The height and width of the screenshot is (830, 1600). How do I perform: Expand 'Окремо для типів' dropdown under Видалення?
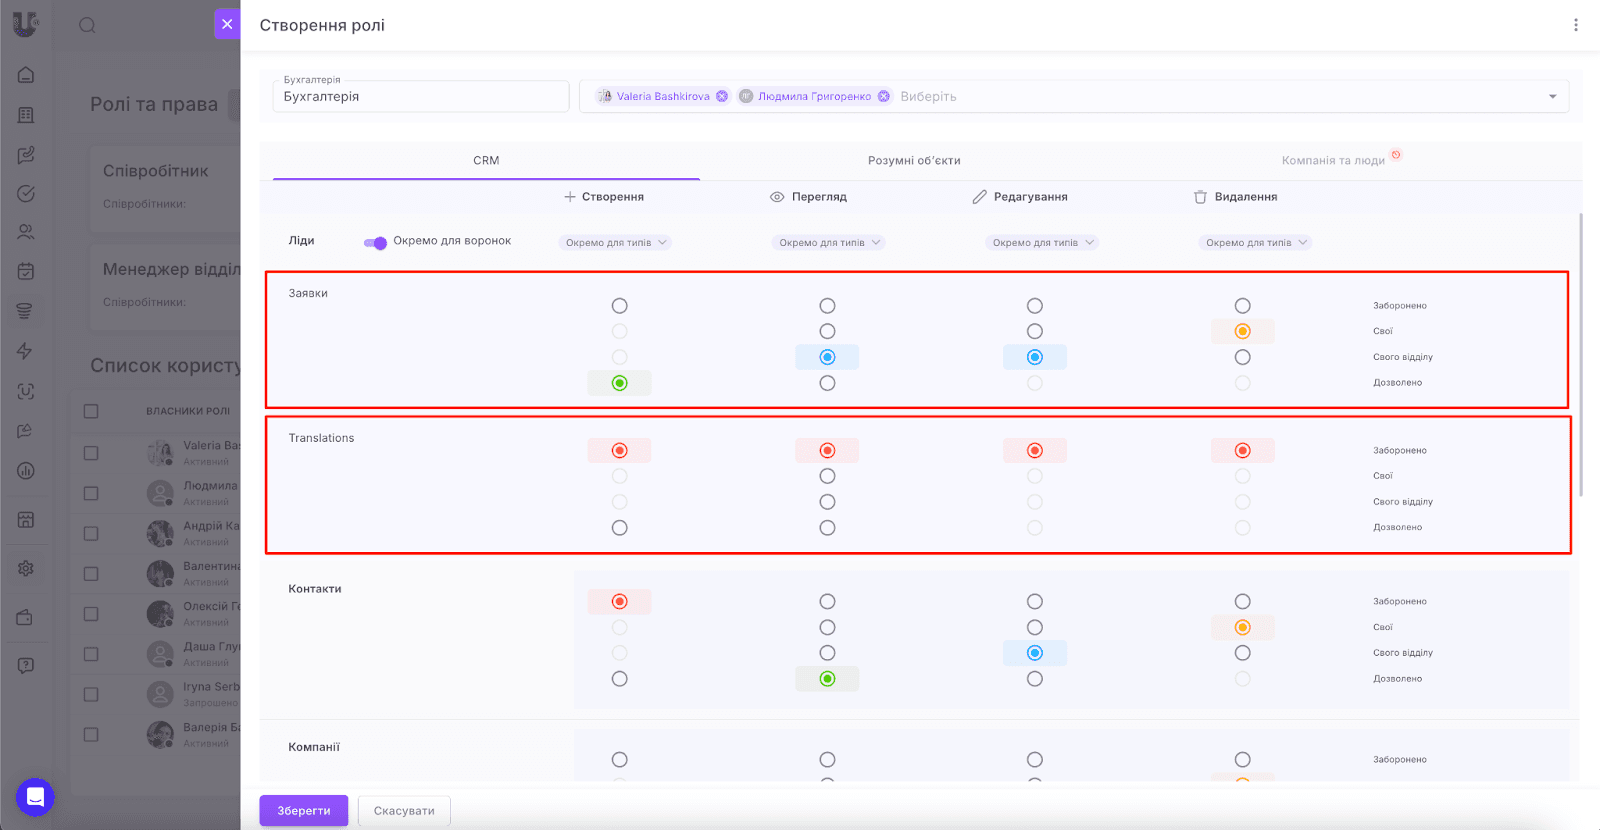tap(1255, 243)
